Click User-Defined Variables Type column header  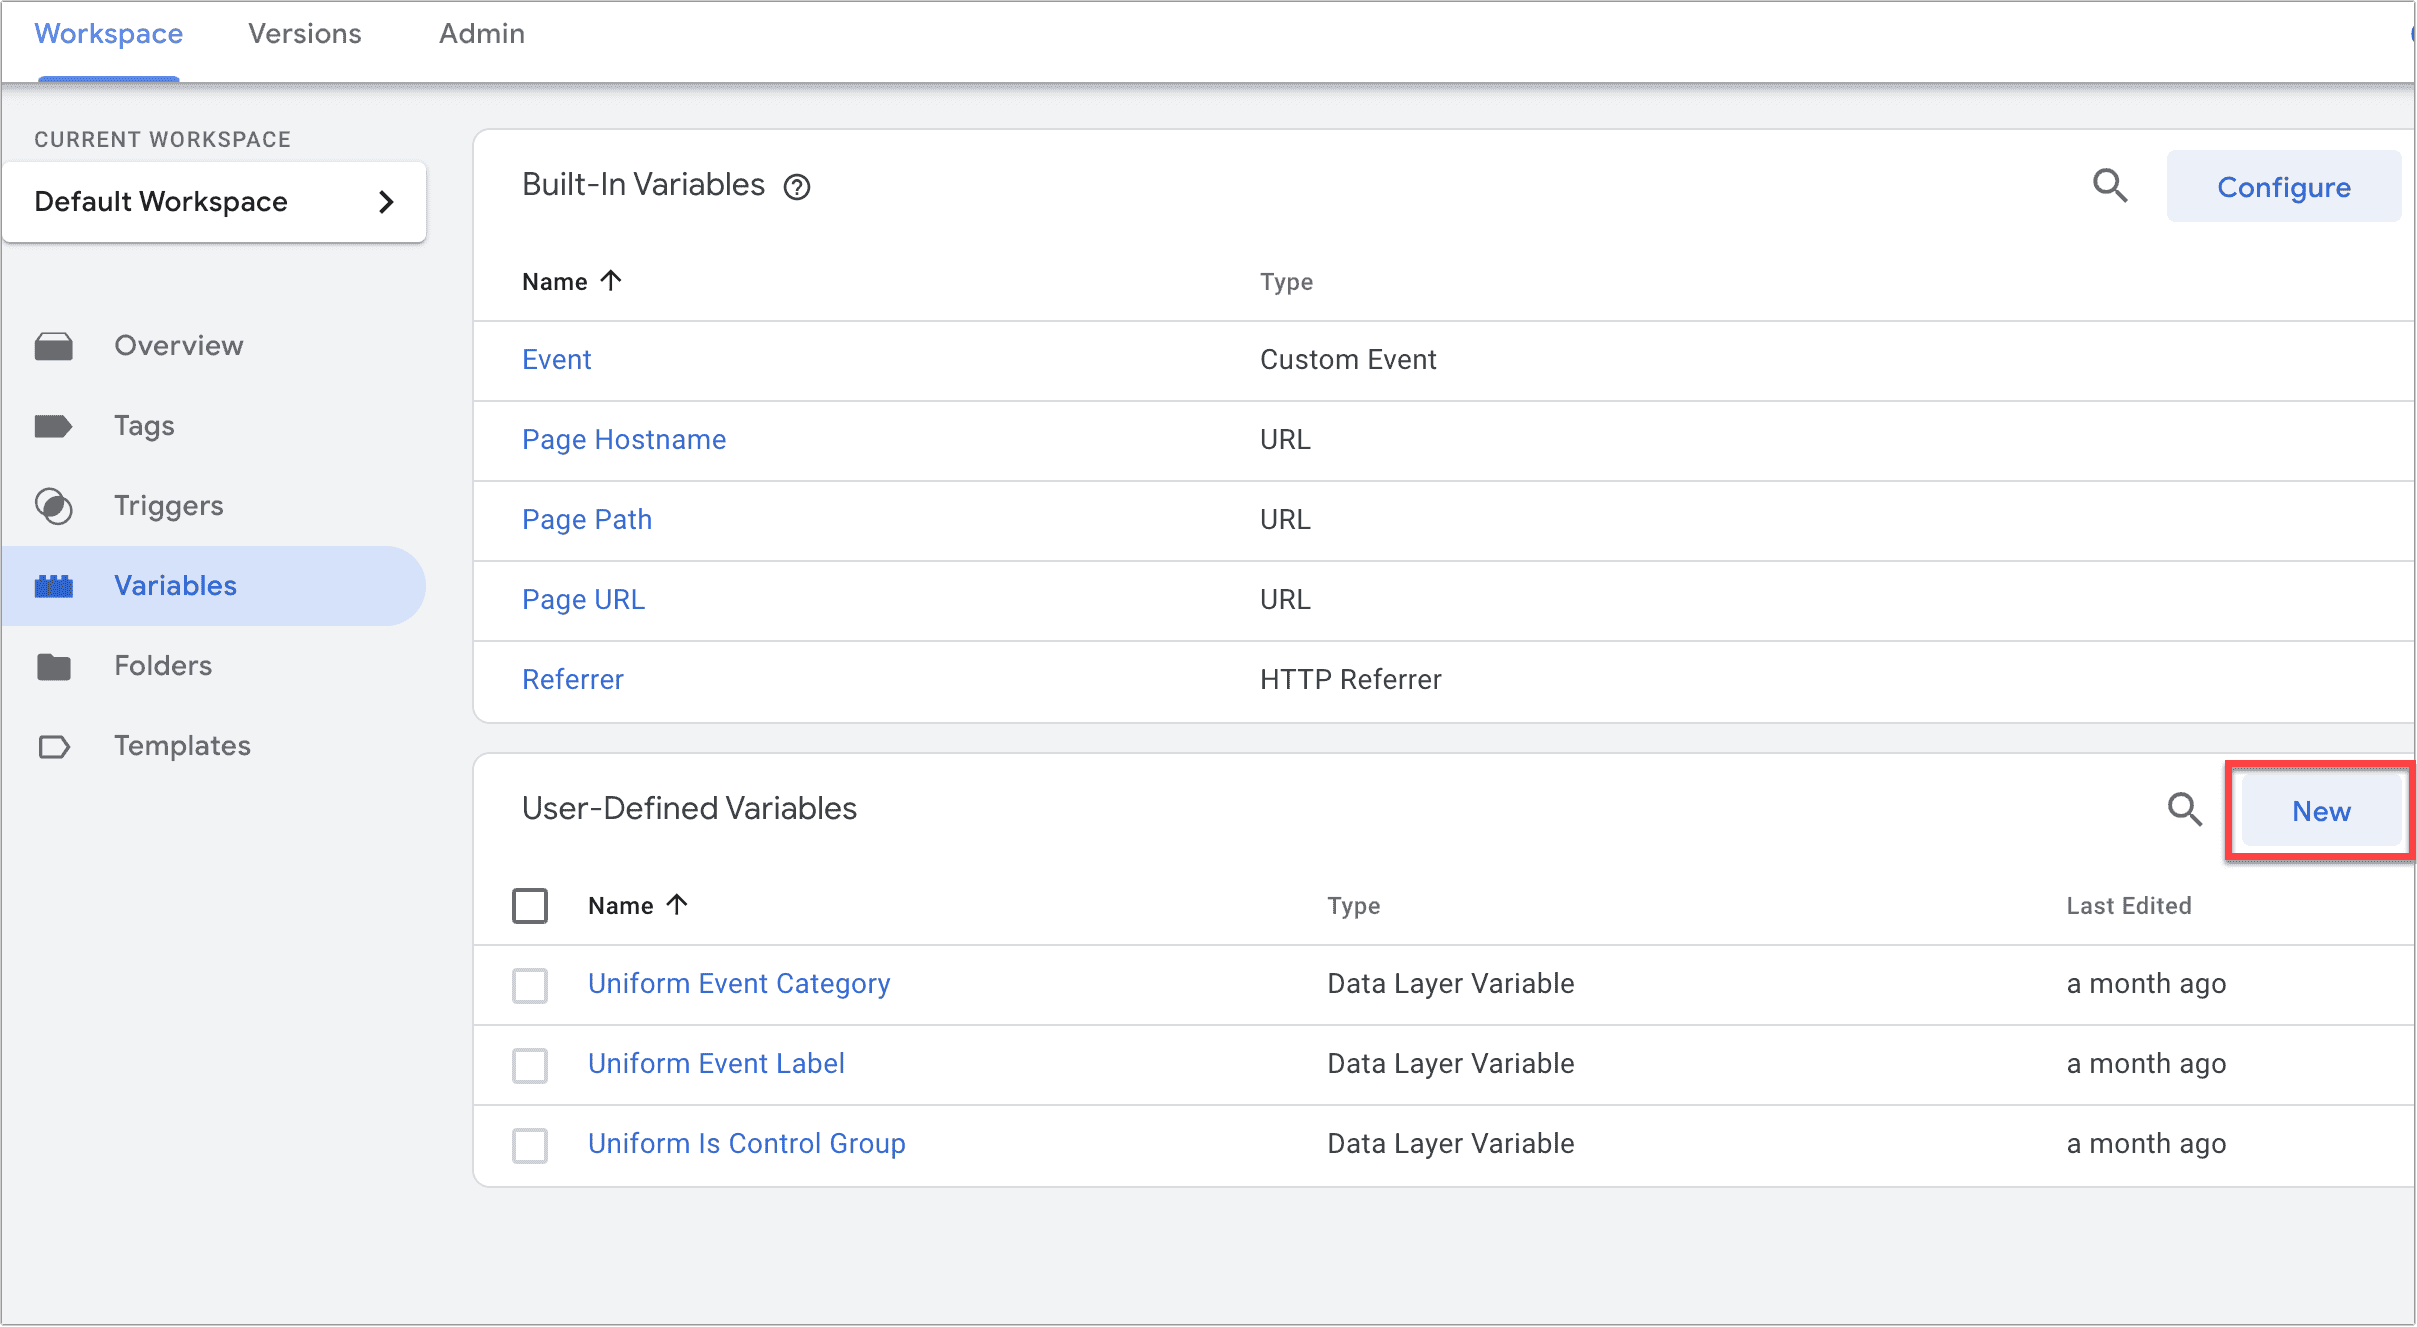[1354, 906]
